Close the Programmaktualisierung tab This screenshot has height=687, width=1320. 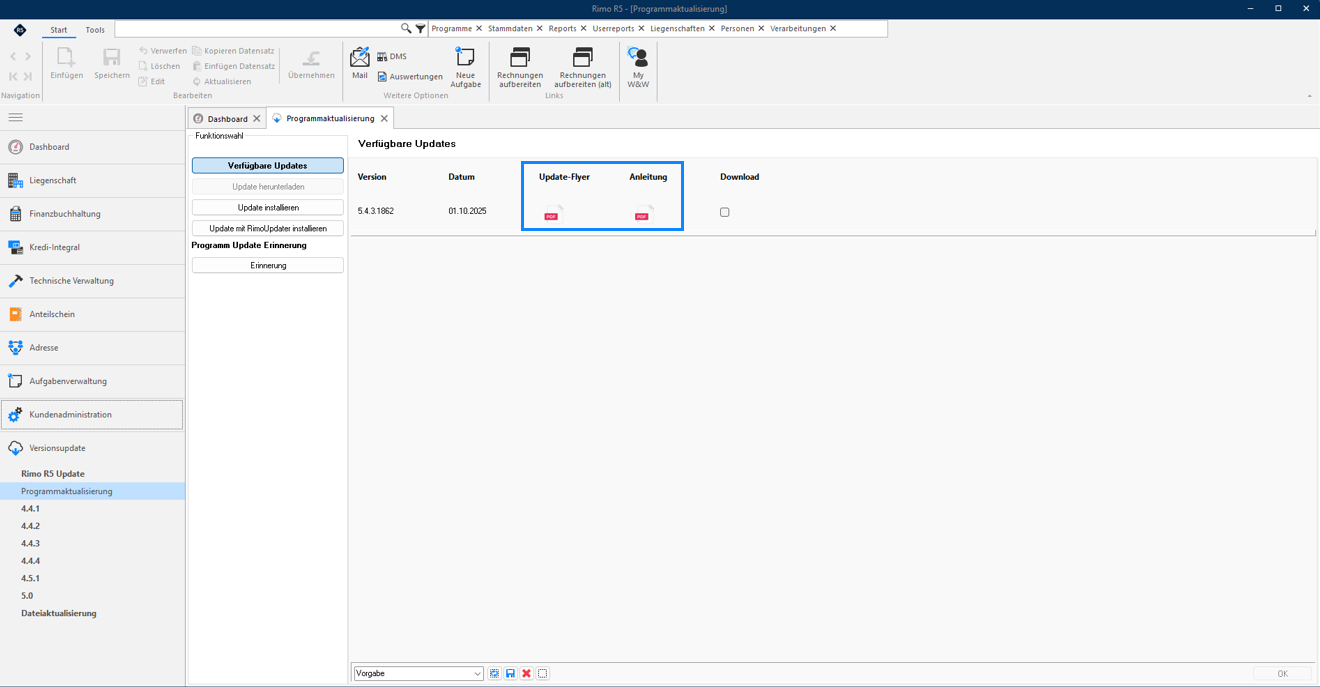tap(384, 119)
